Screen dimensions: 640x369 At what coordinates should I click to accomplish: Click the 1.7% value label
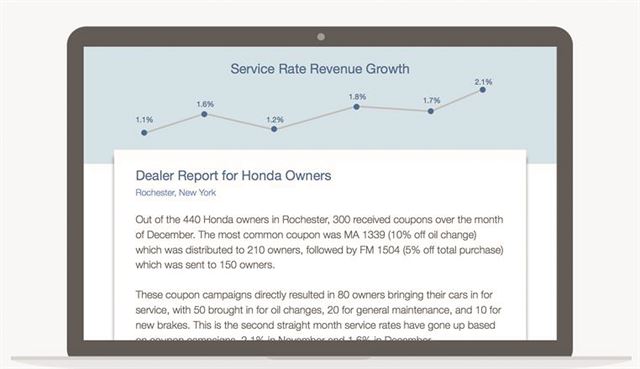click(431, 100)
